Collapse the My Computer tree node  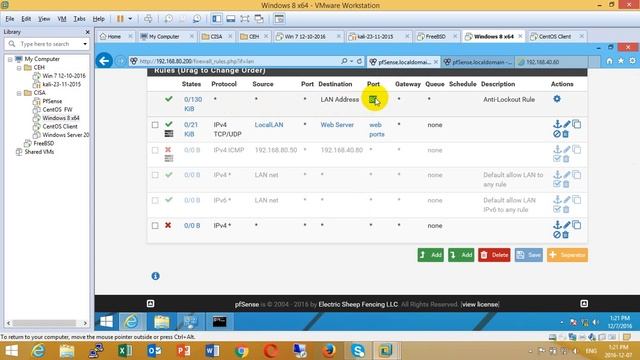pos(10,59)
